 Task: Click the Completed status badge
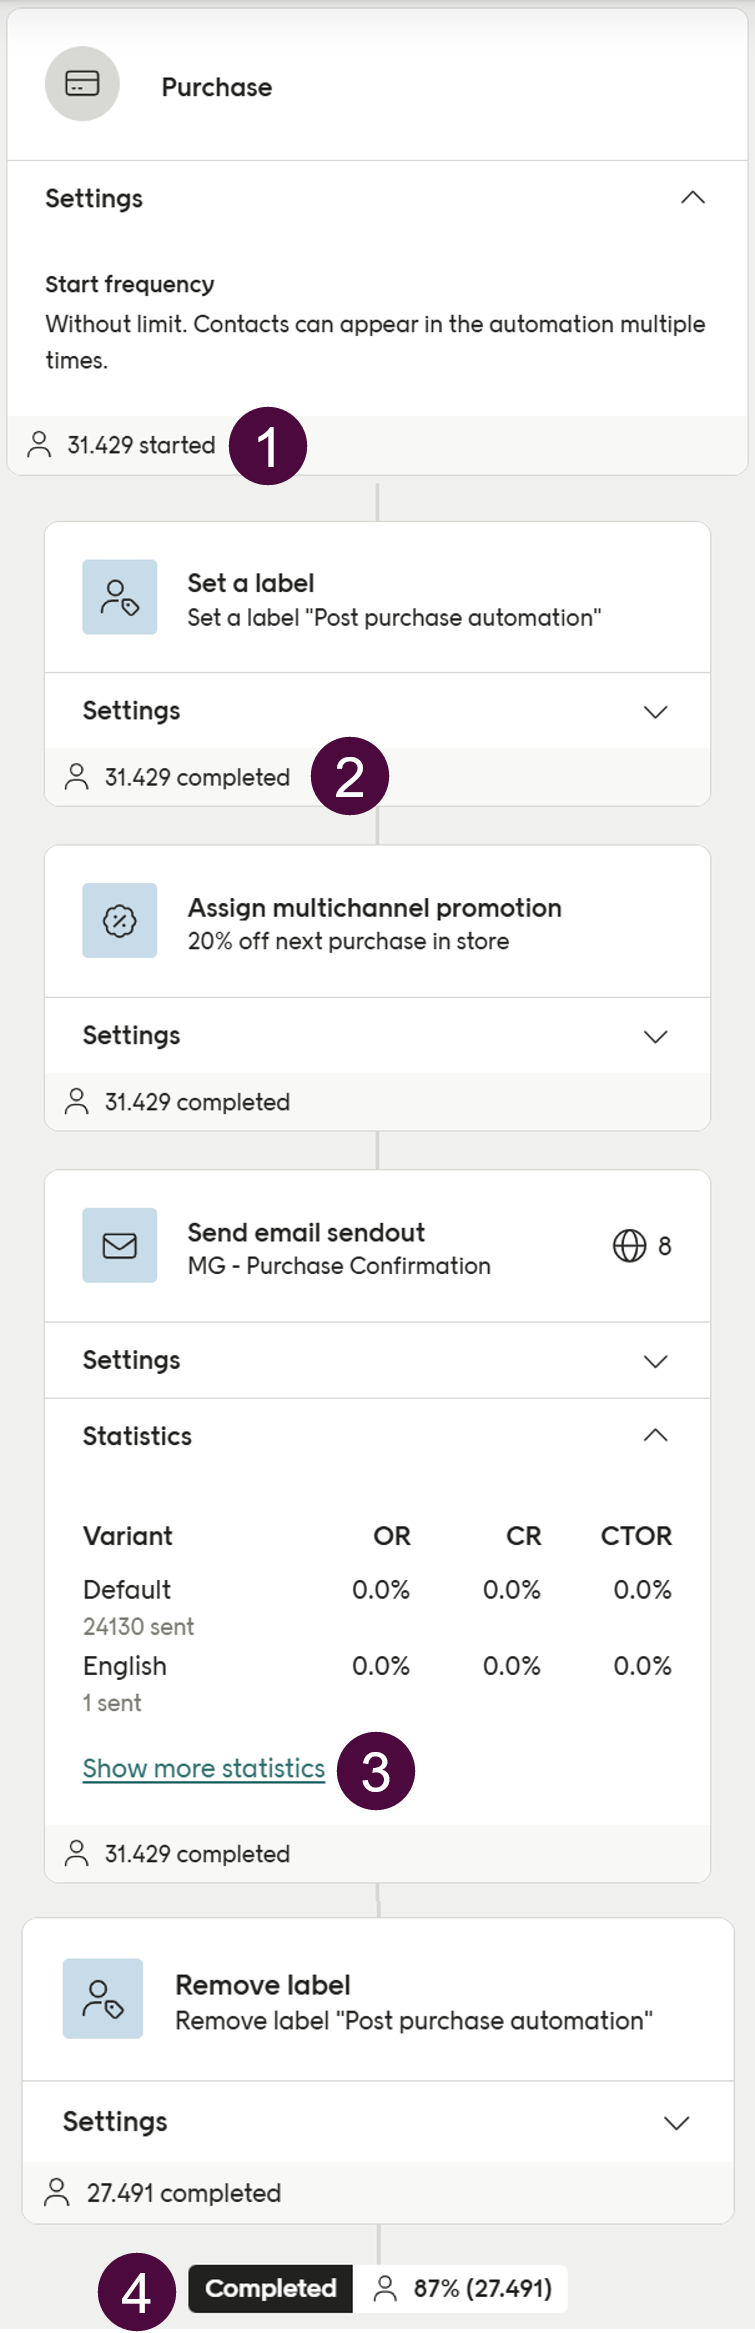[270, 2289]
